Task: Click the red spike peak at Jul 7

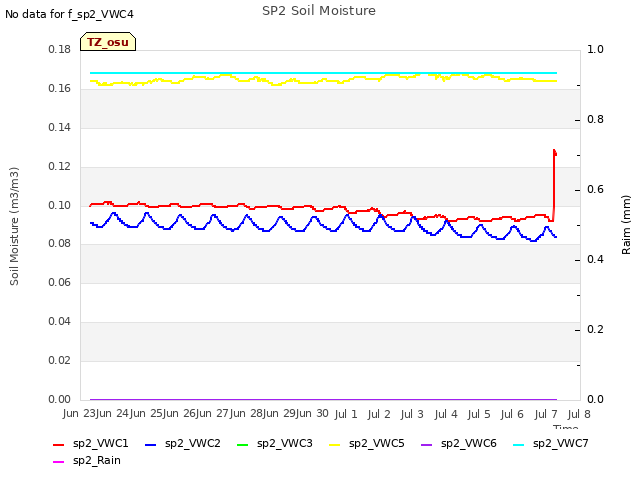Action: click(554, 151)
